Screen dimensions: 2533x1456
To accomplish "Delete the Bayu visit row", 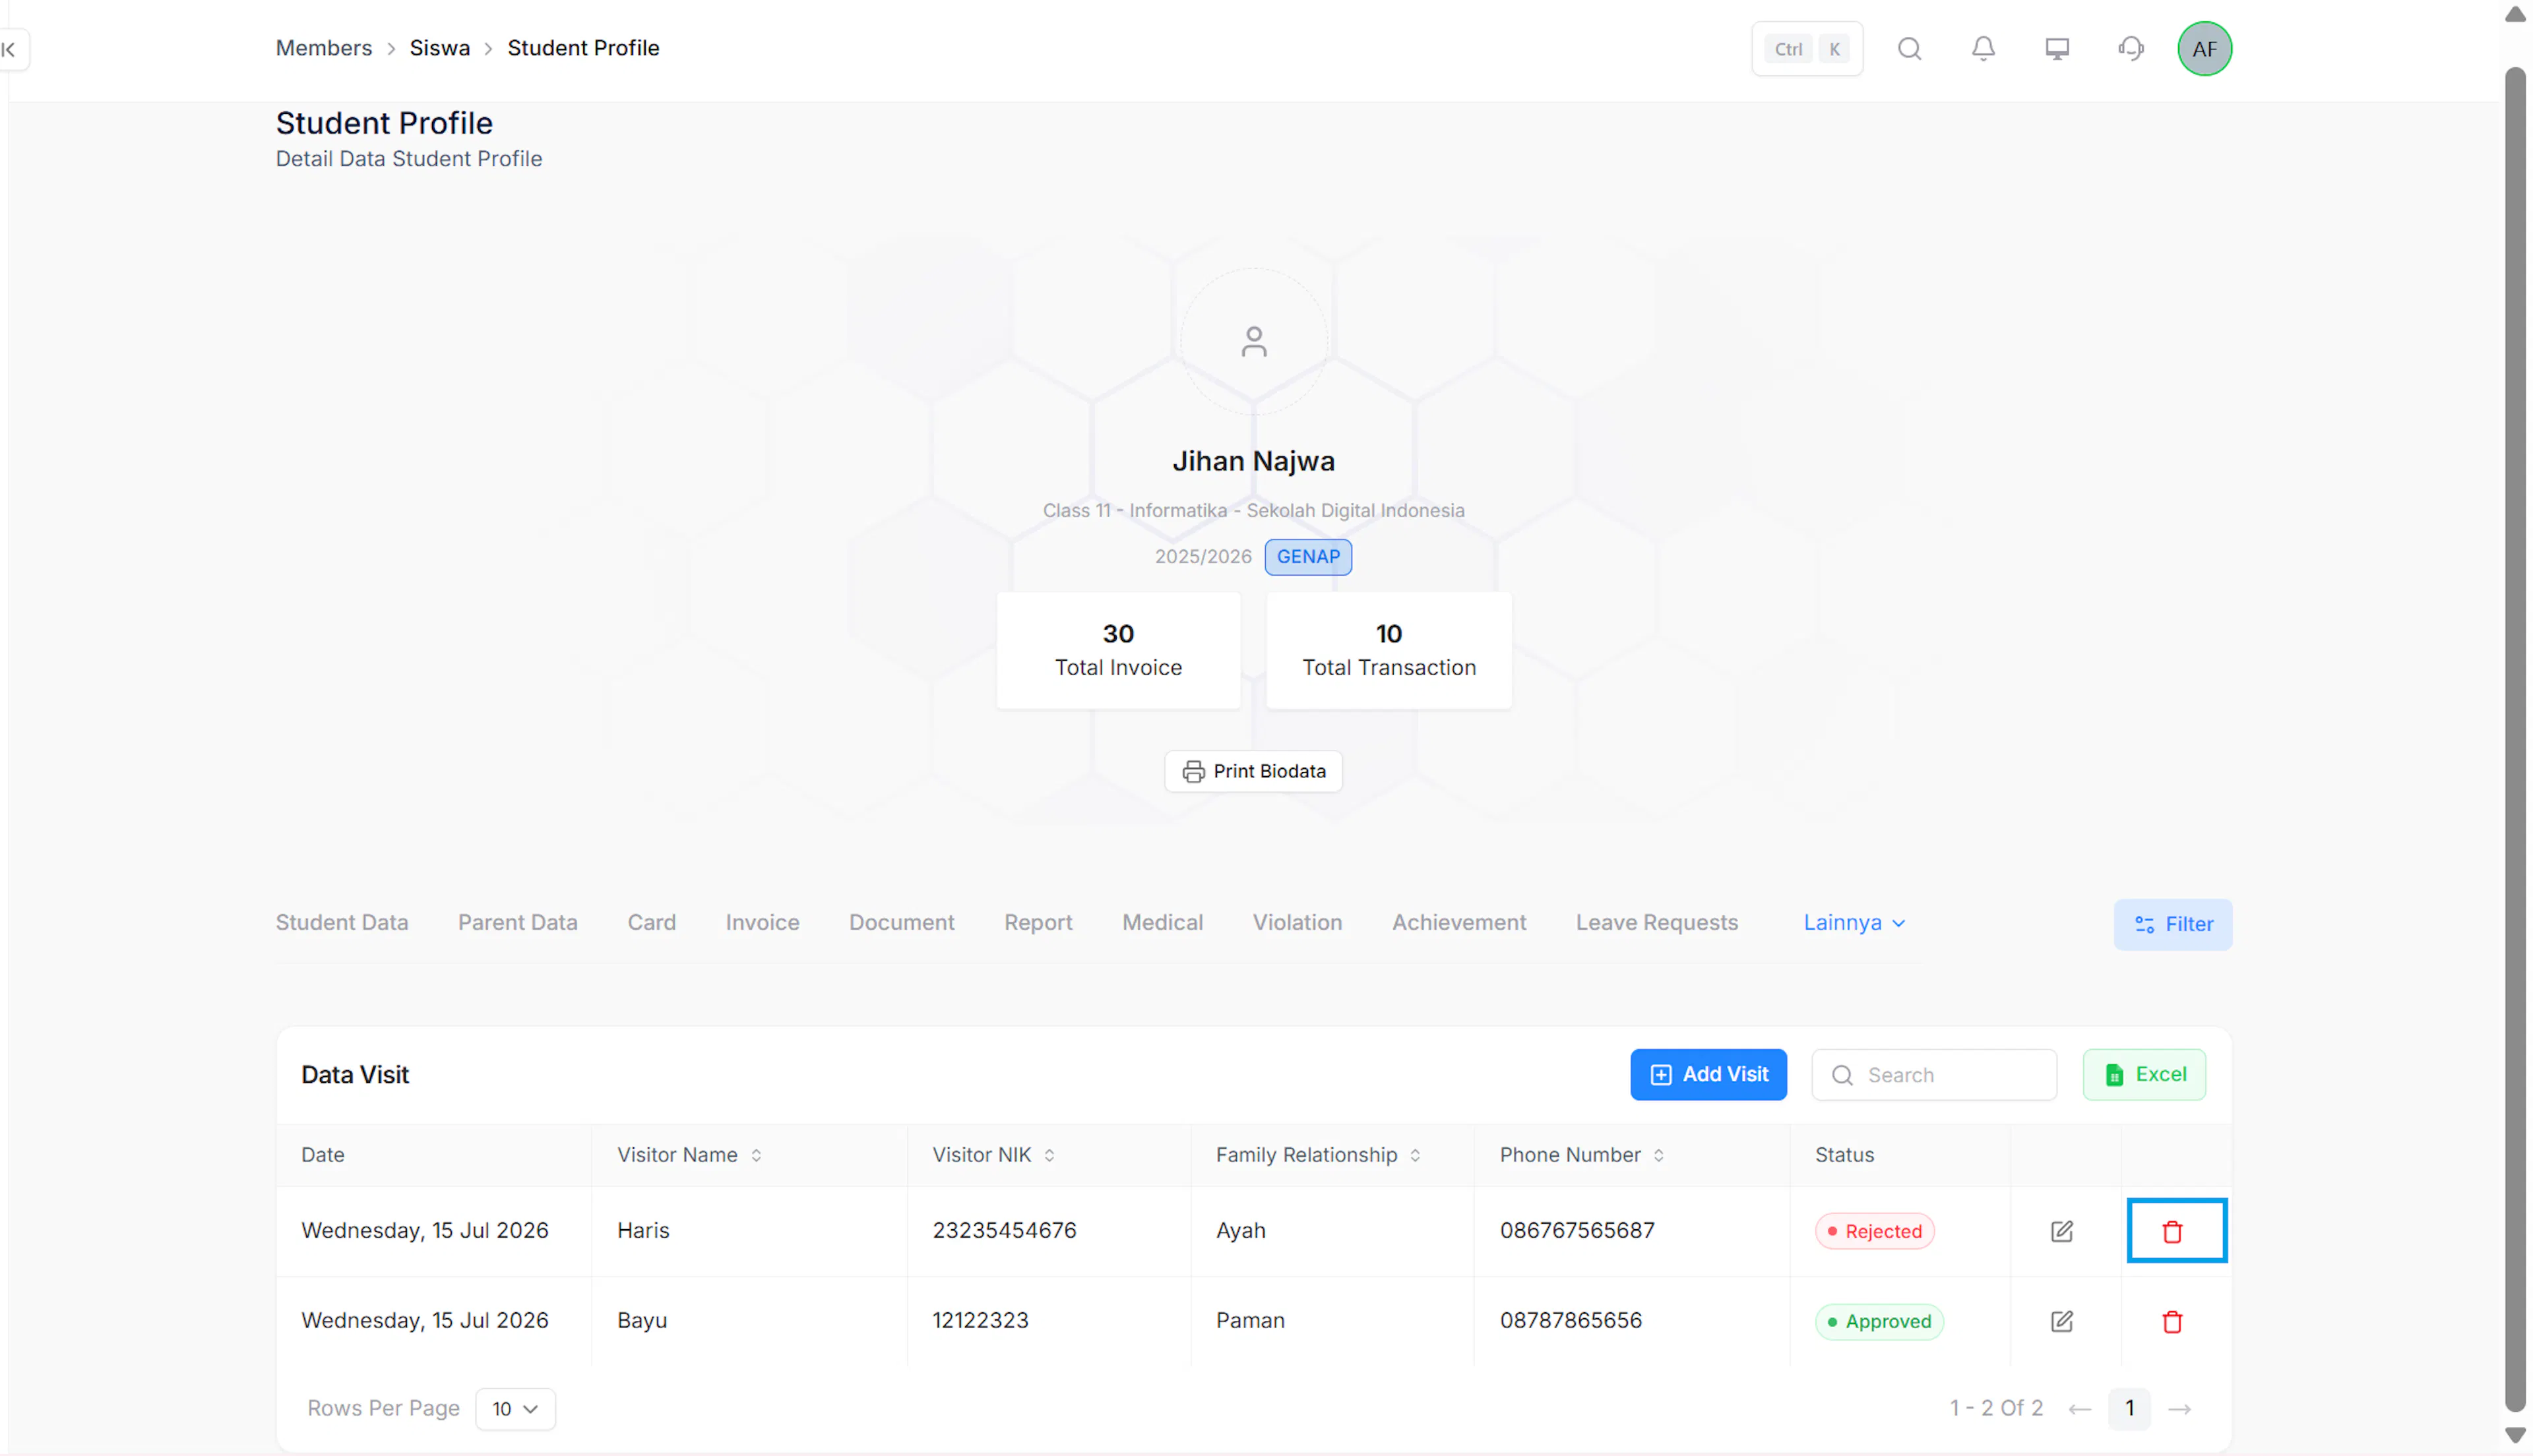I will (2172, 1321).
